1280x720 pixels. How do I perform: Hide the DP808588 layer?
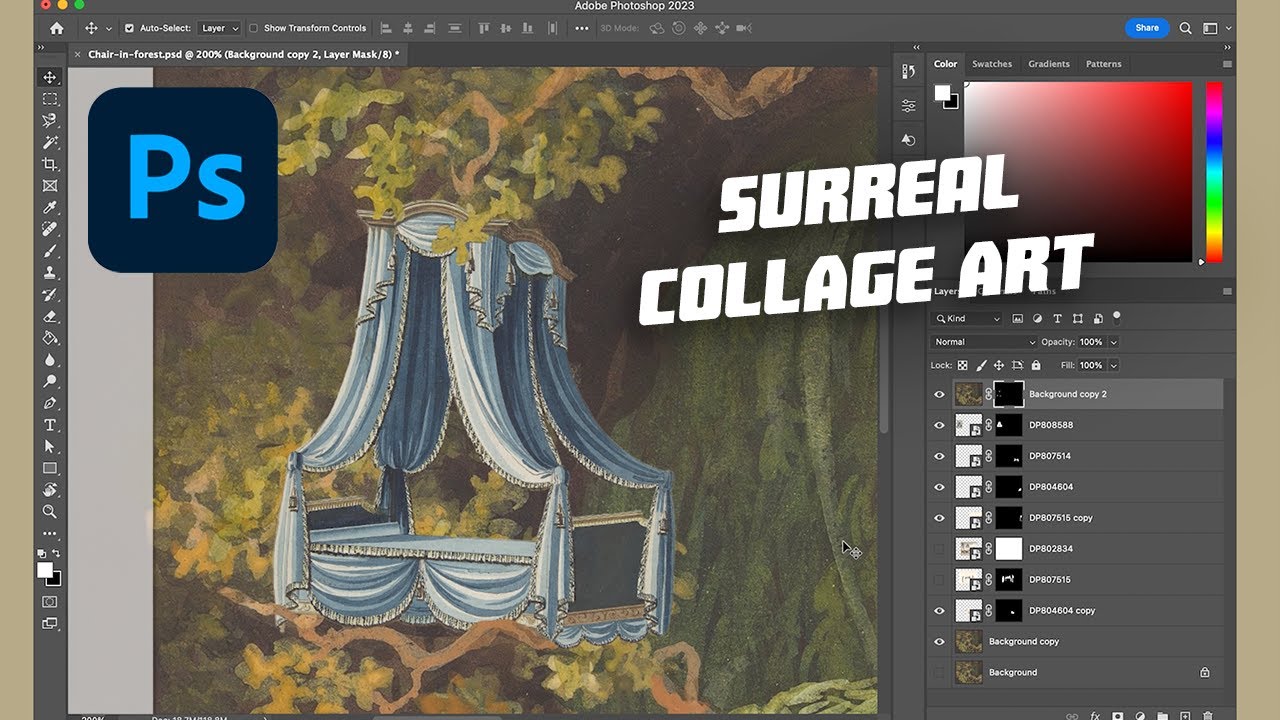point(939,425)
